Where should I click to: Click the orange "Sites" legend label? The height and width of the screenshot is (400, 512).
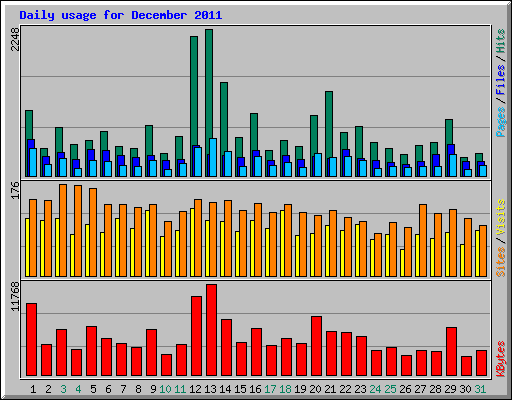coord(501,262)
